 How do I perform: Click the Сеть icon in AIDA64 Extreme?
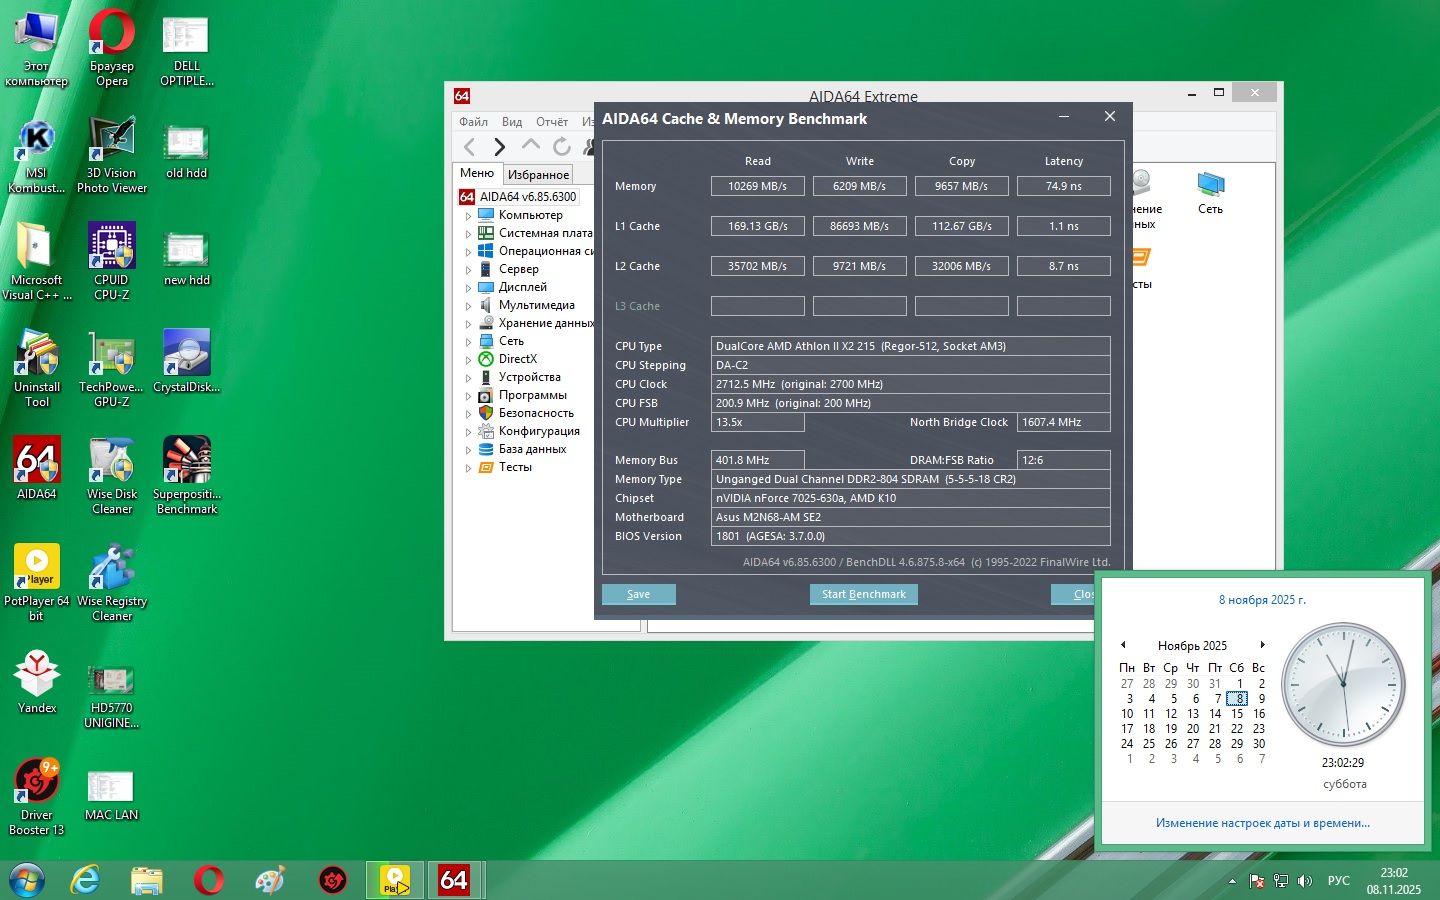[x=1210, y=192]
